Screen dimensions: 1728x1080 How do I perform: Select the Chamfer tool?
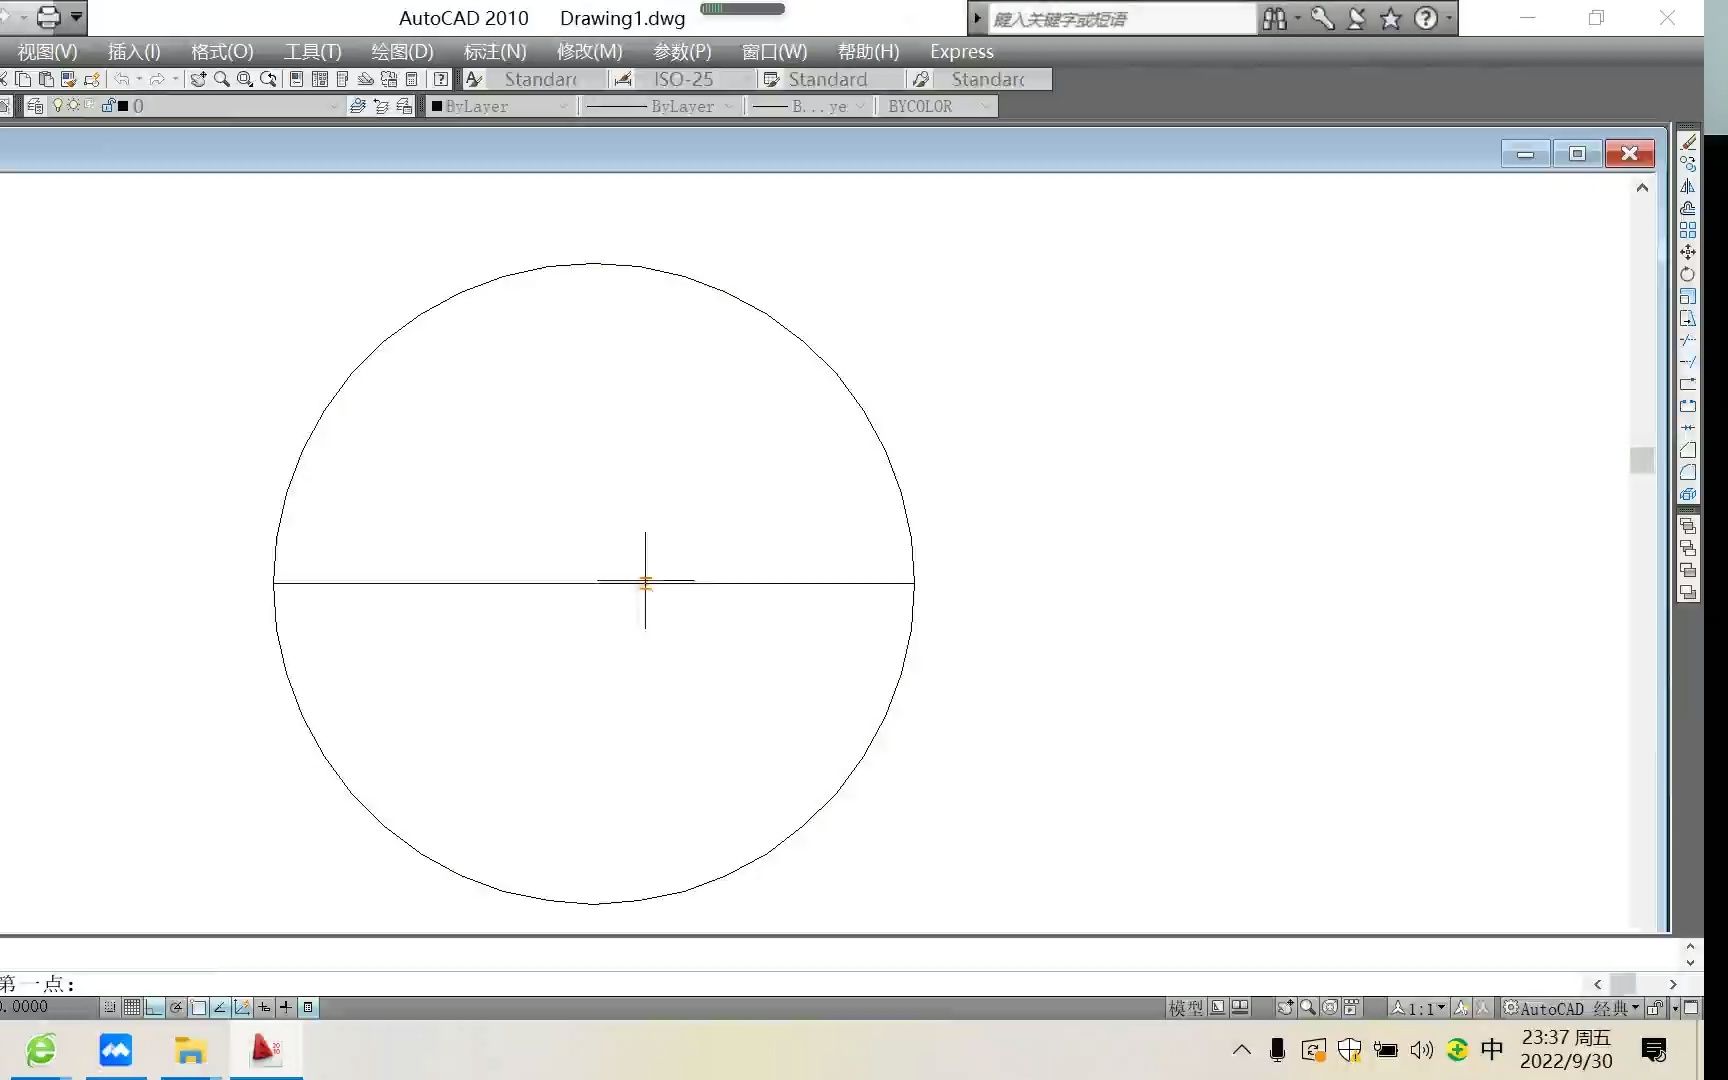tap(1688, 450)
